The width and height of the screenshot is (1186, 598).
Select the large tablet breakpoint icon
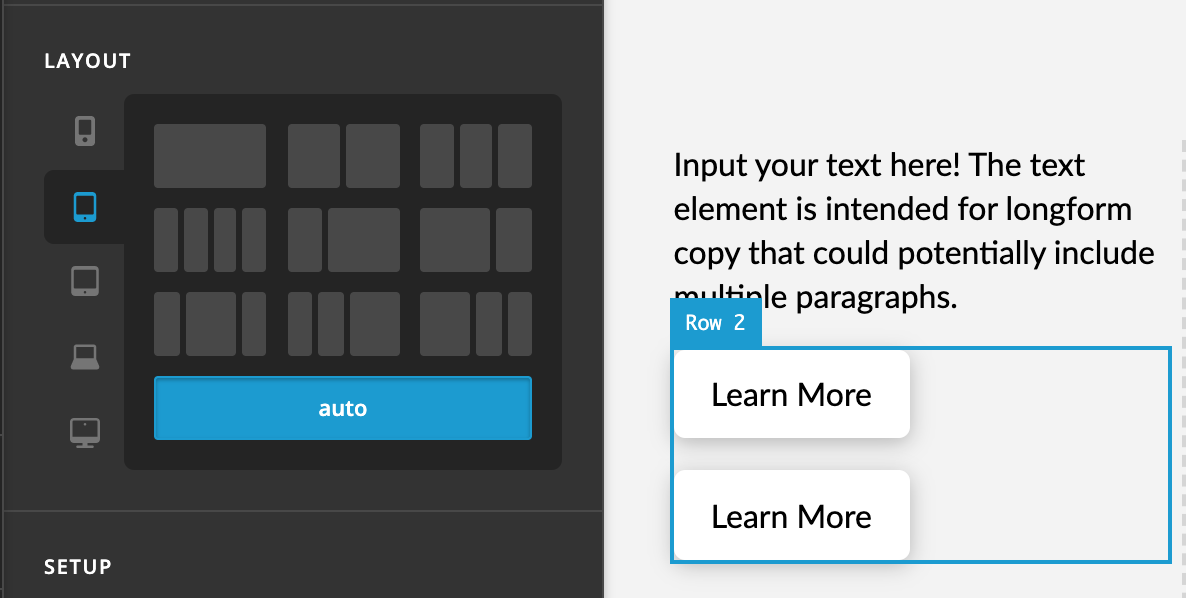[x=85, y=281]
